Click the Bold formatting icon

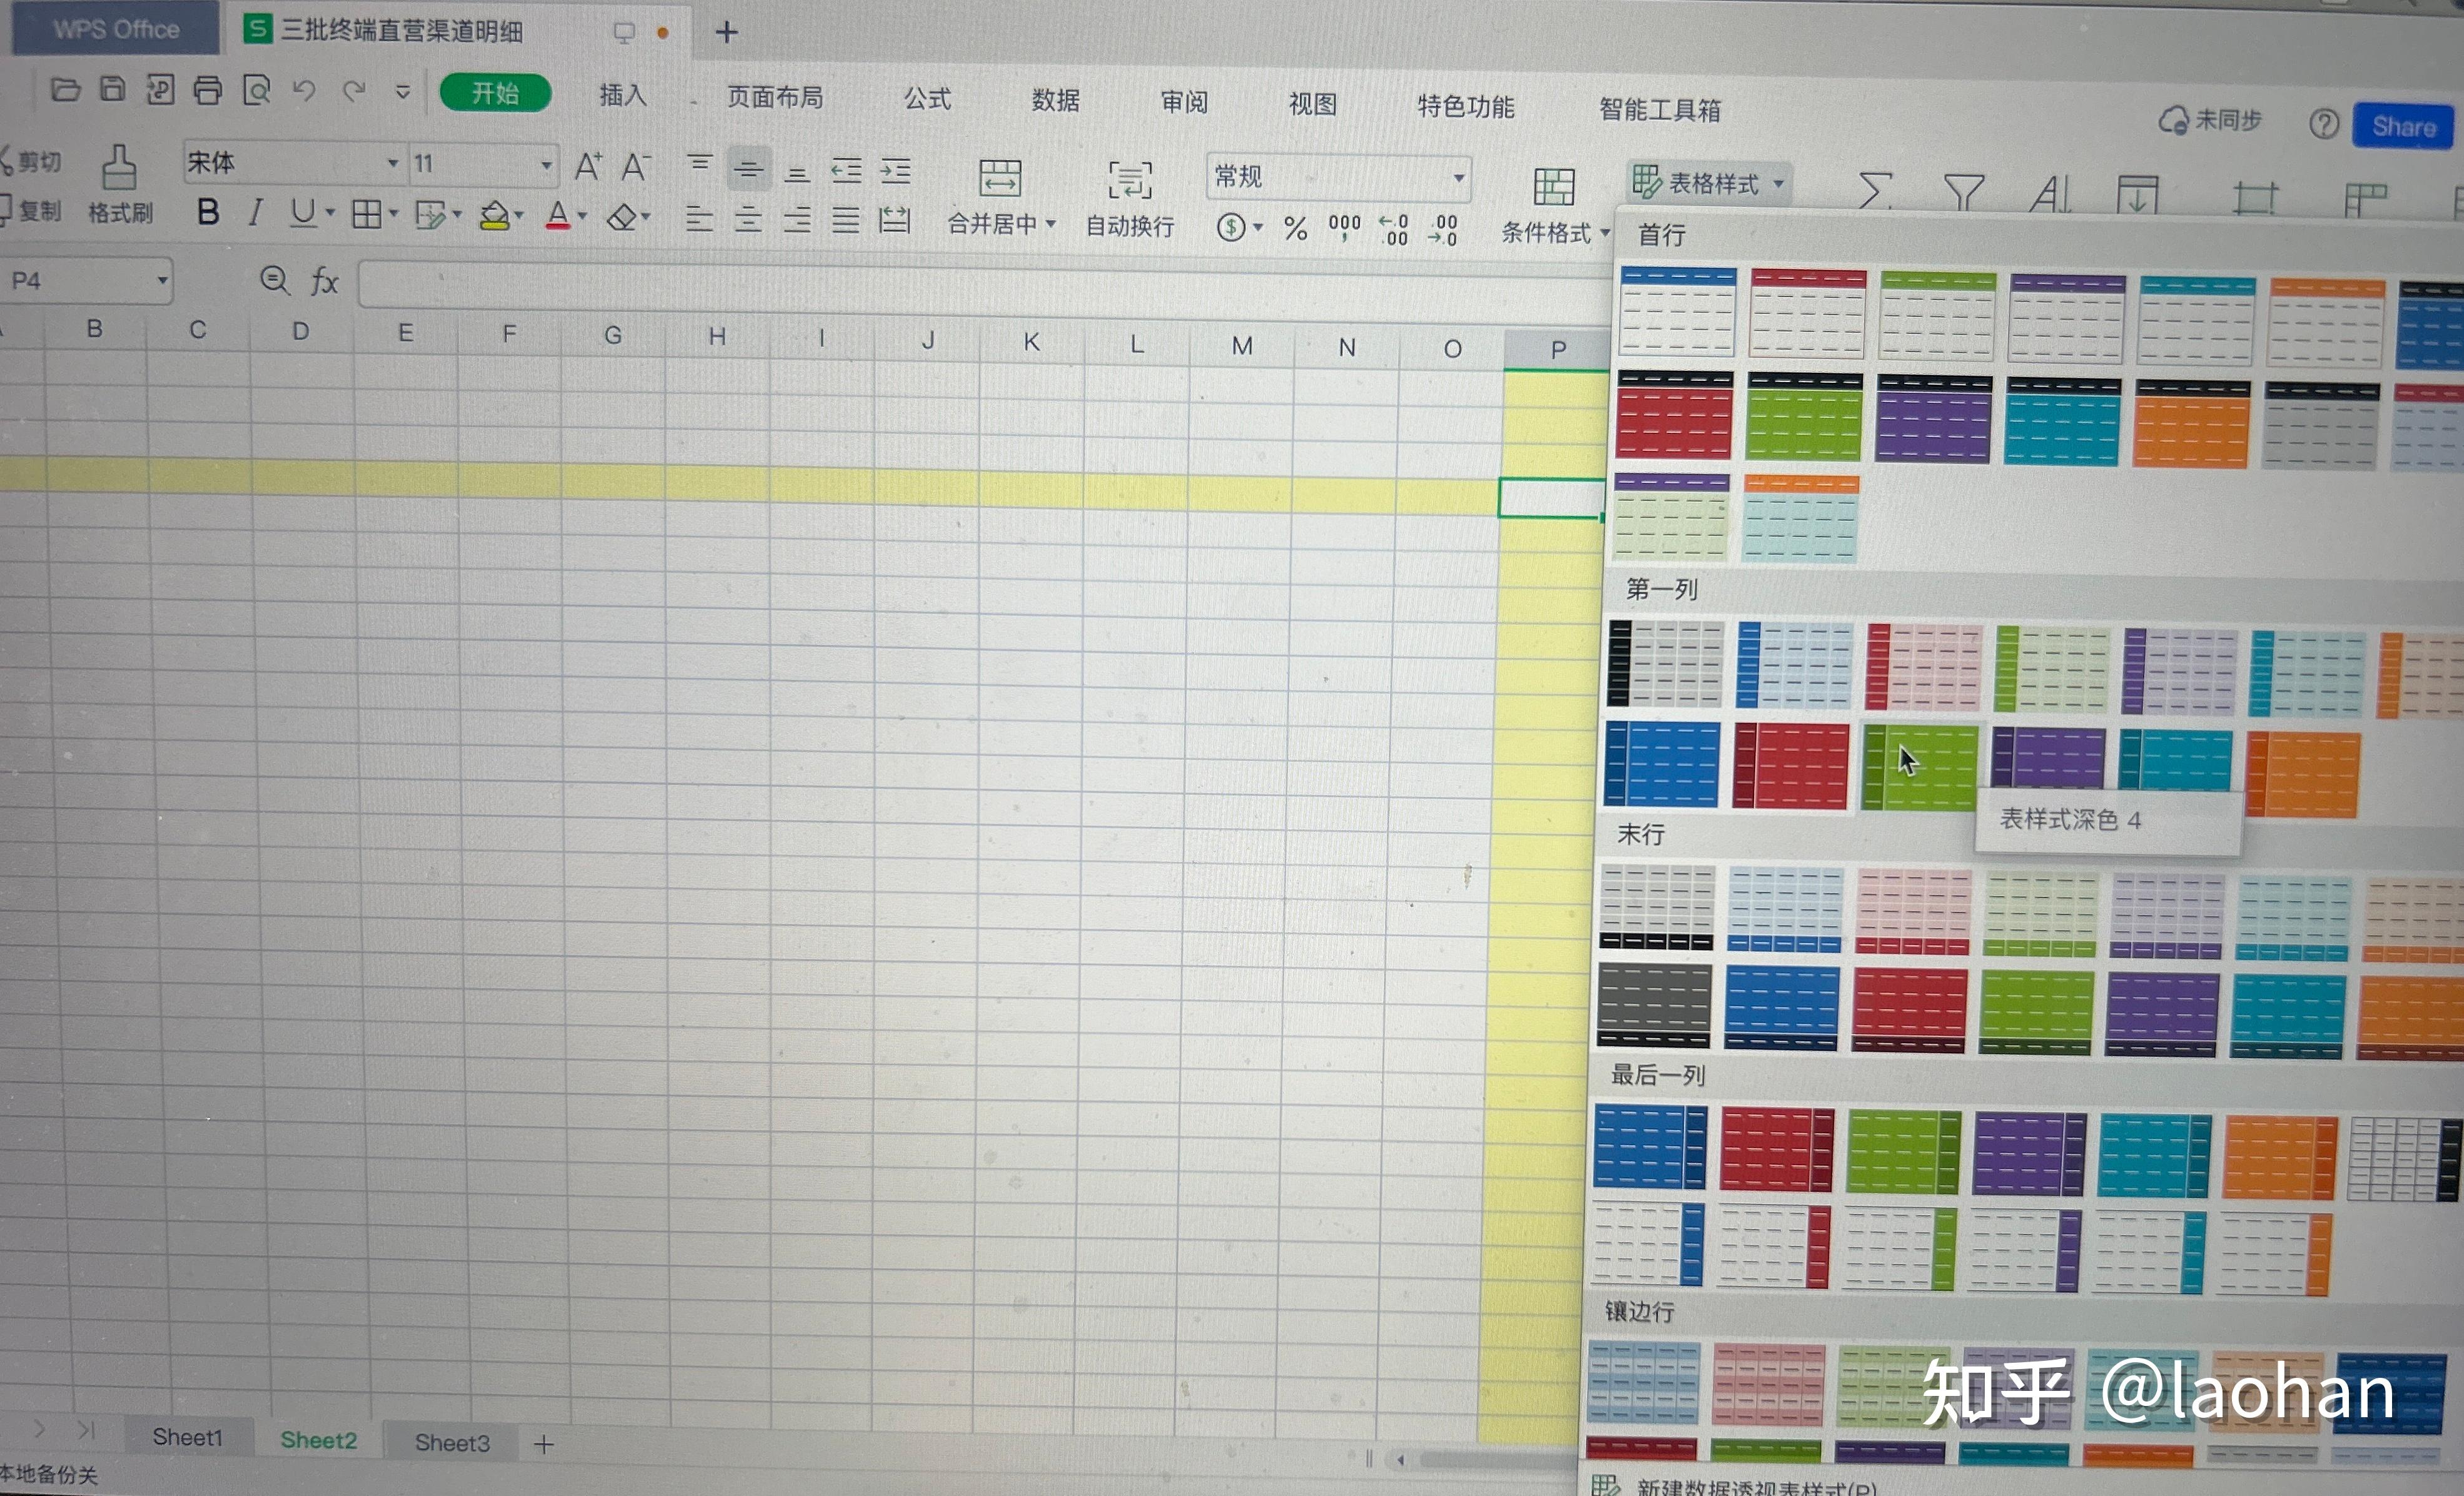click(208, 211)
